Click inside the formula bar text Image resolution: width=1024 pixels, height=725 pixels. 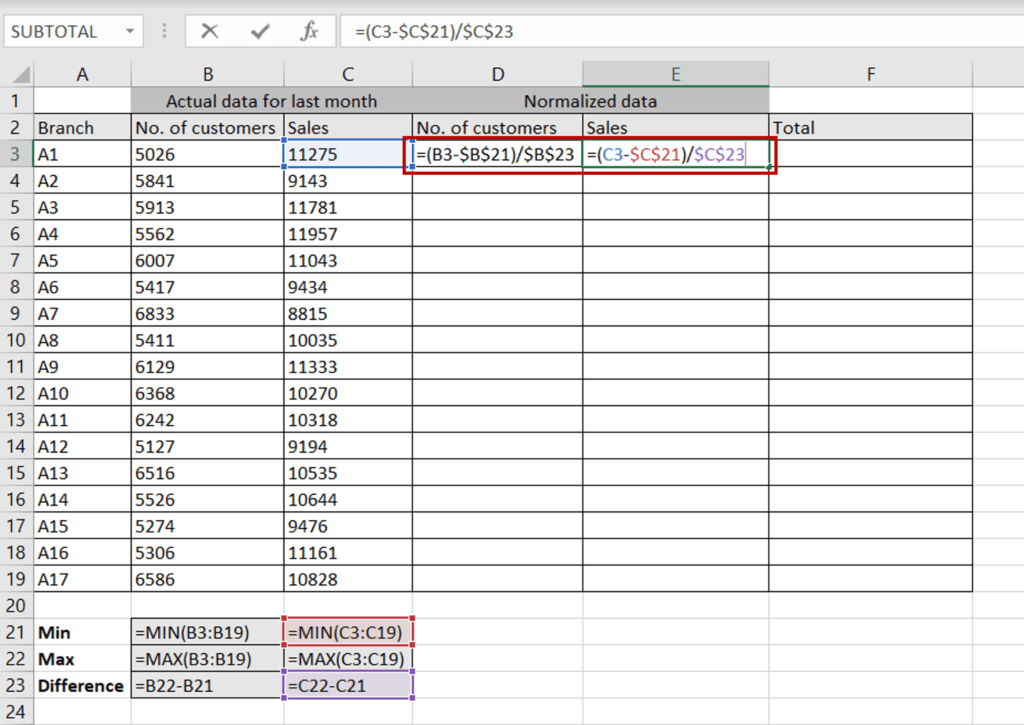(x=434, y=31)
